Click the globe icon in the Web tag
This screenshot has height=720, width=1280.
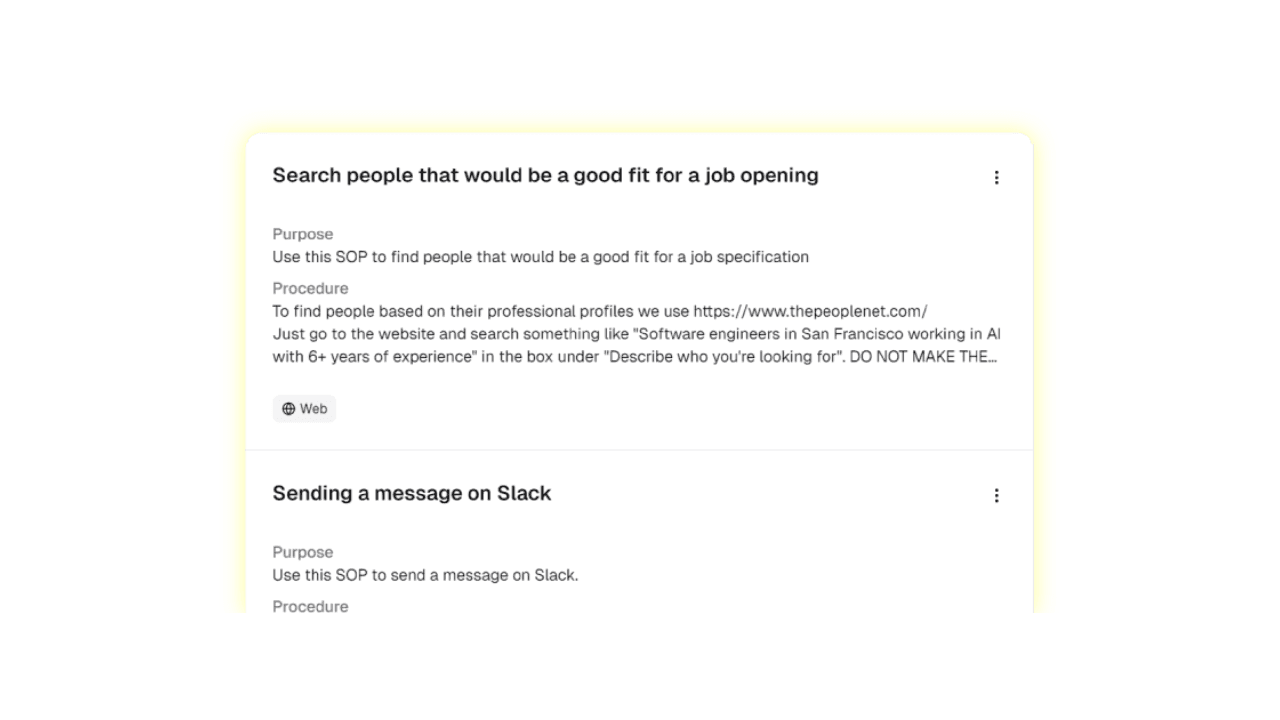[x=289, y=409]
